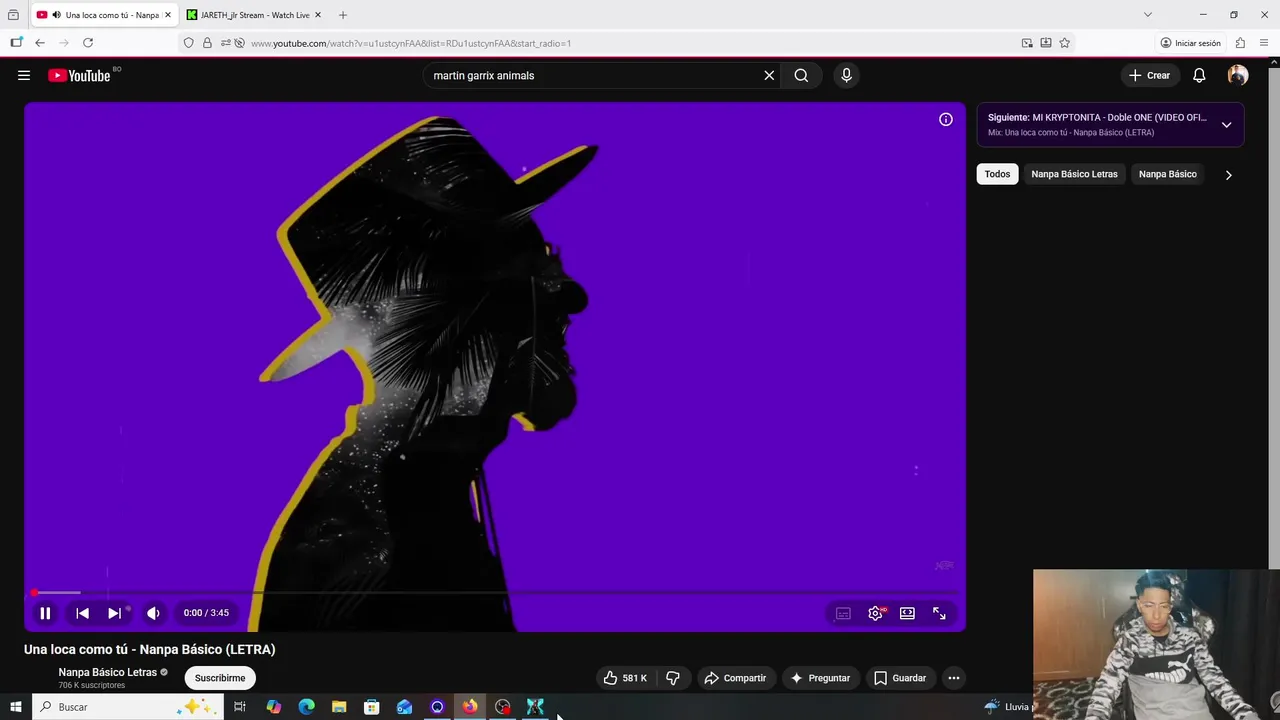Open YouTube notifications bell
This screenshot has width=1280, height=720.
pos(1199,75)
